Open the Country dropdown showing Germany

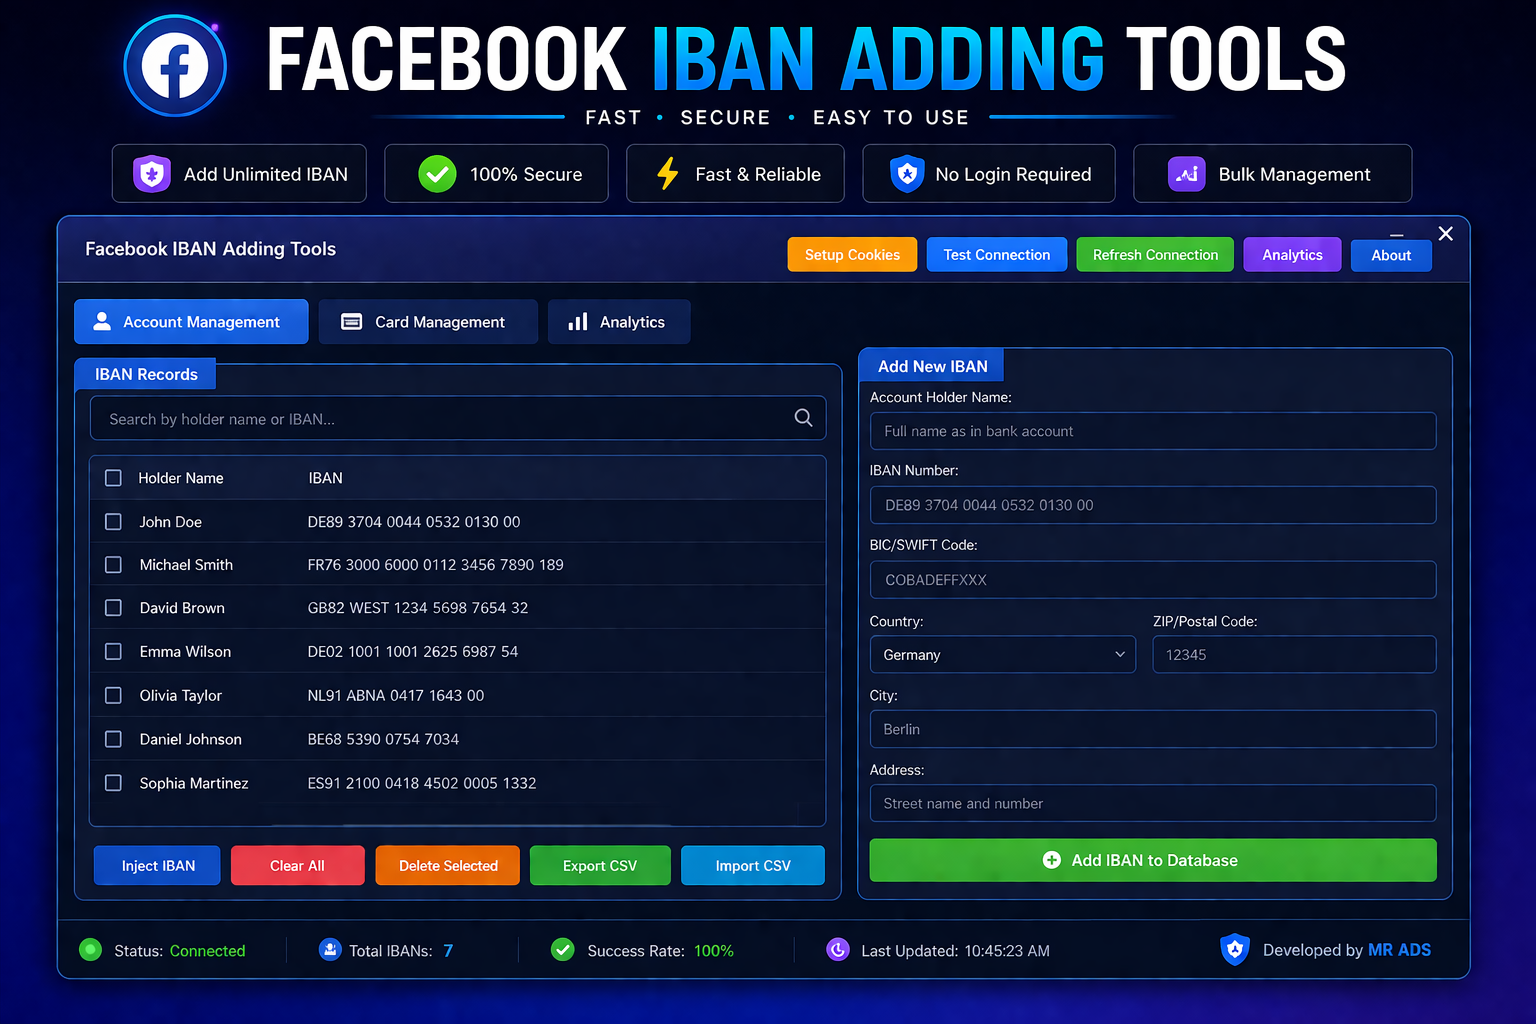click(x=1002, y=655)
